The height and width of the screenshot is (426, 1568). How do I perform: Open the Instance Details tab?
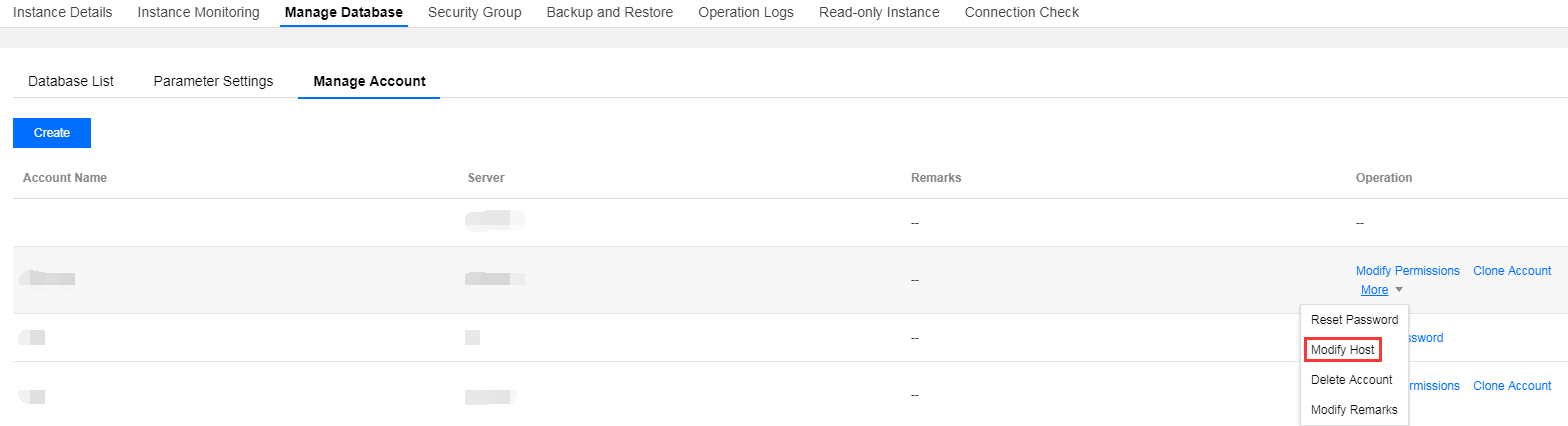point(62,13)
